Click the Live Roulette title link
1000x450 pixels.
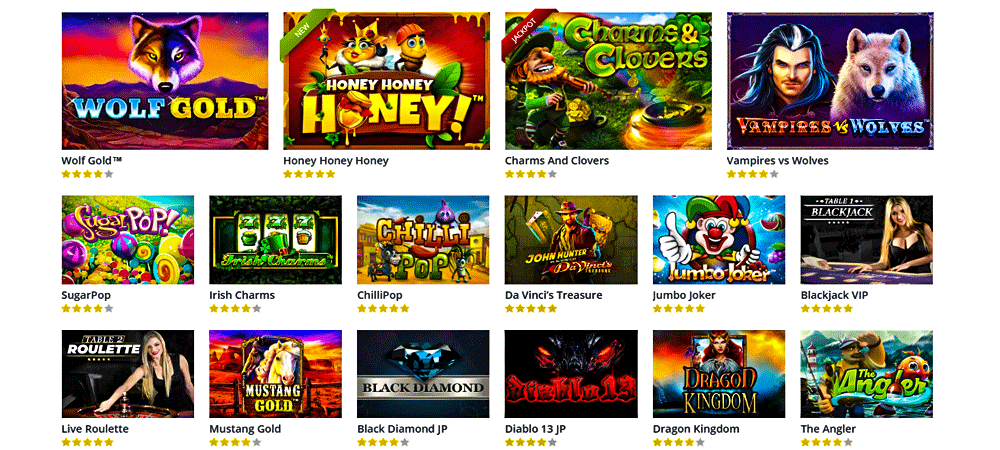pos(95,429)
